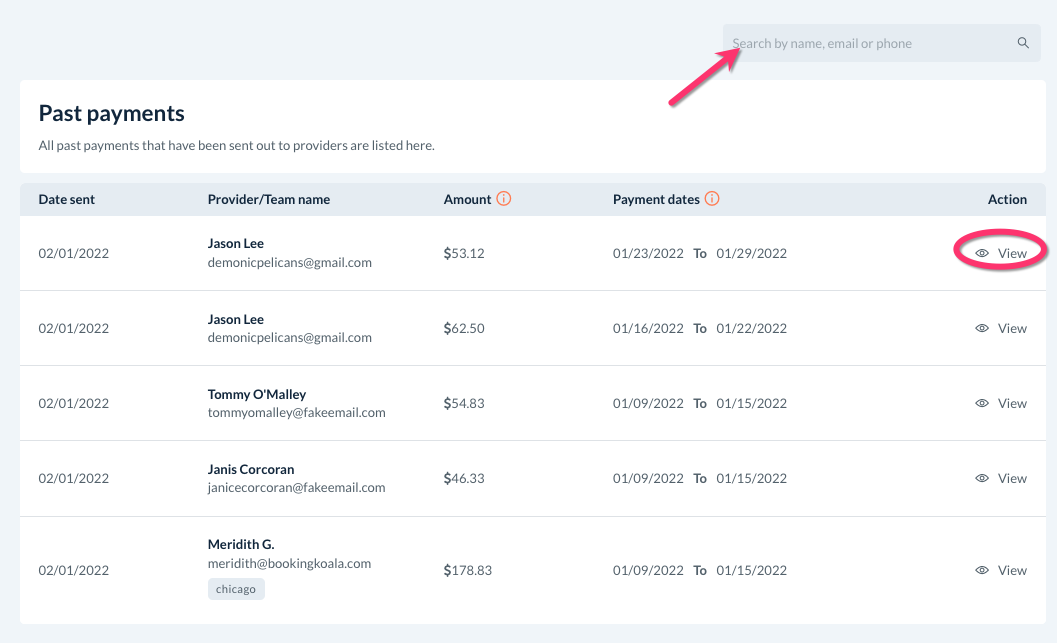View the $62.50 payment details
1057x643 pixels.
tap(1012, 328)
